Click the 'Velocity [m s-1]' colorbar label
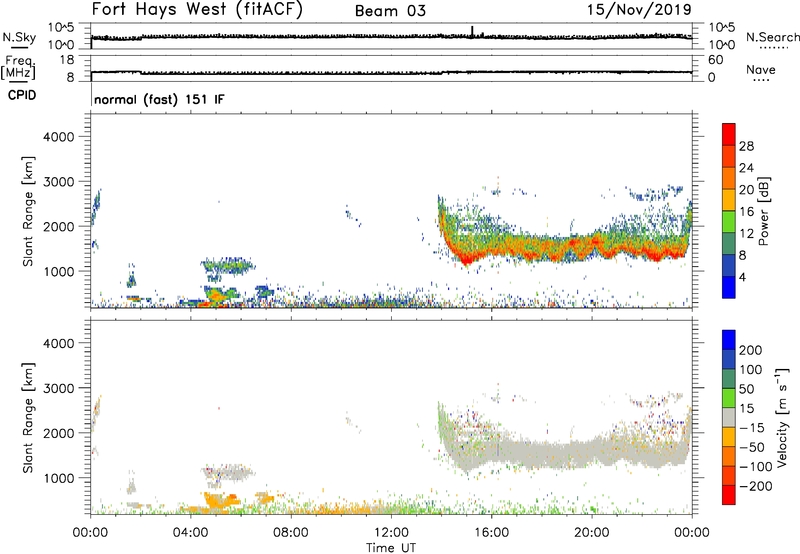Image resolution: width=800 pixels, height=554 pixels. (782, 417)
